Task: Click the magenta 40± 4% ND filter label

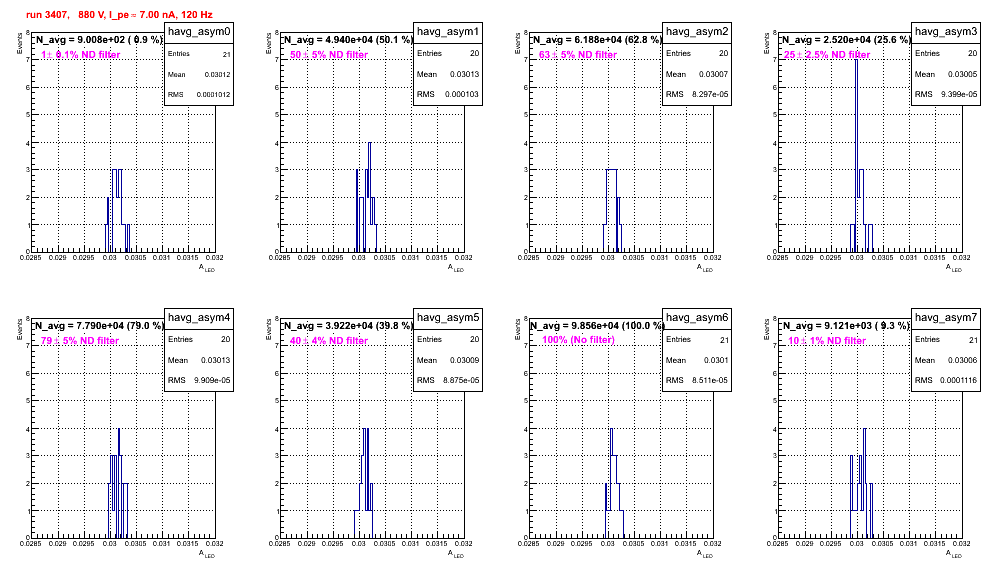Action: (329, 341)
